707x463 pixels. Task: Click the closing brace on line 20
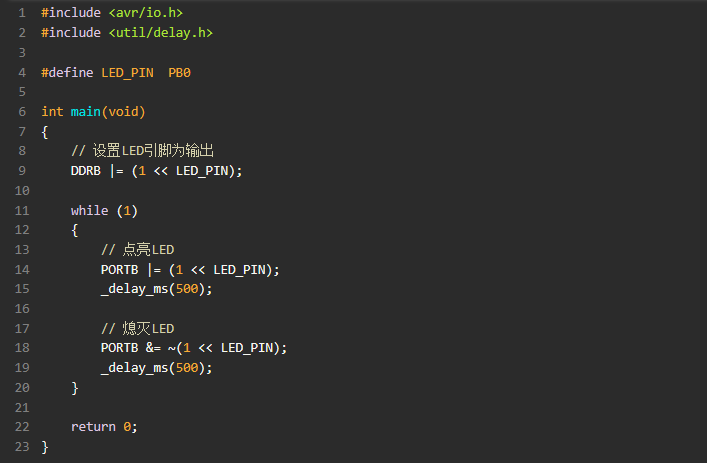[x=75, y=388]
